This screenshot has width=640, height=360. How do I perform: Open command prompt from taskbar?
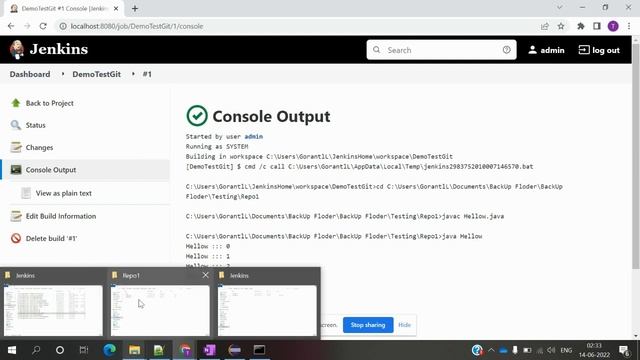[x=259, y=350]
